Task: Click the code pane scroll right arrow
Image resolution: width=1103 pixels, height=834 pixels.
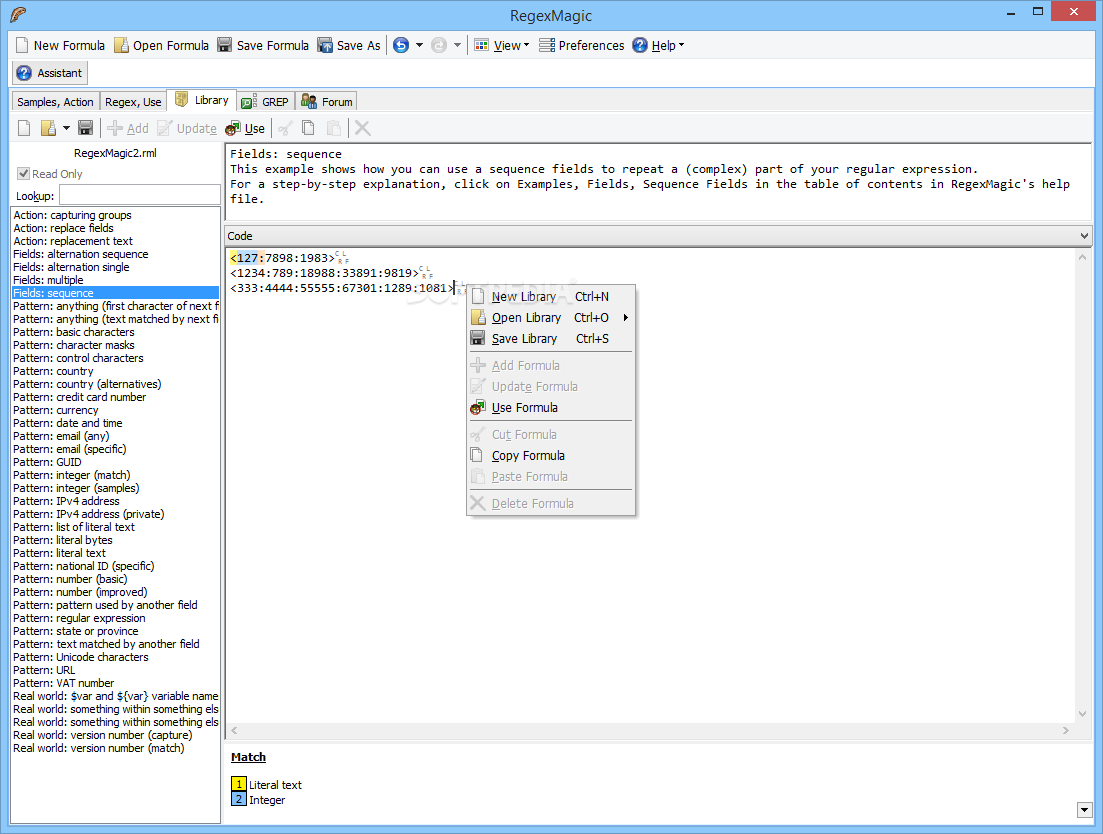Action: (x=1066, y=731)
